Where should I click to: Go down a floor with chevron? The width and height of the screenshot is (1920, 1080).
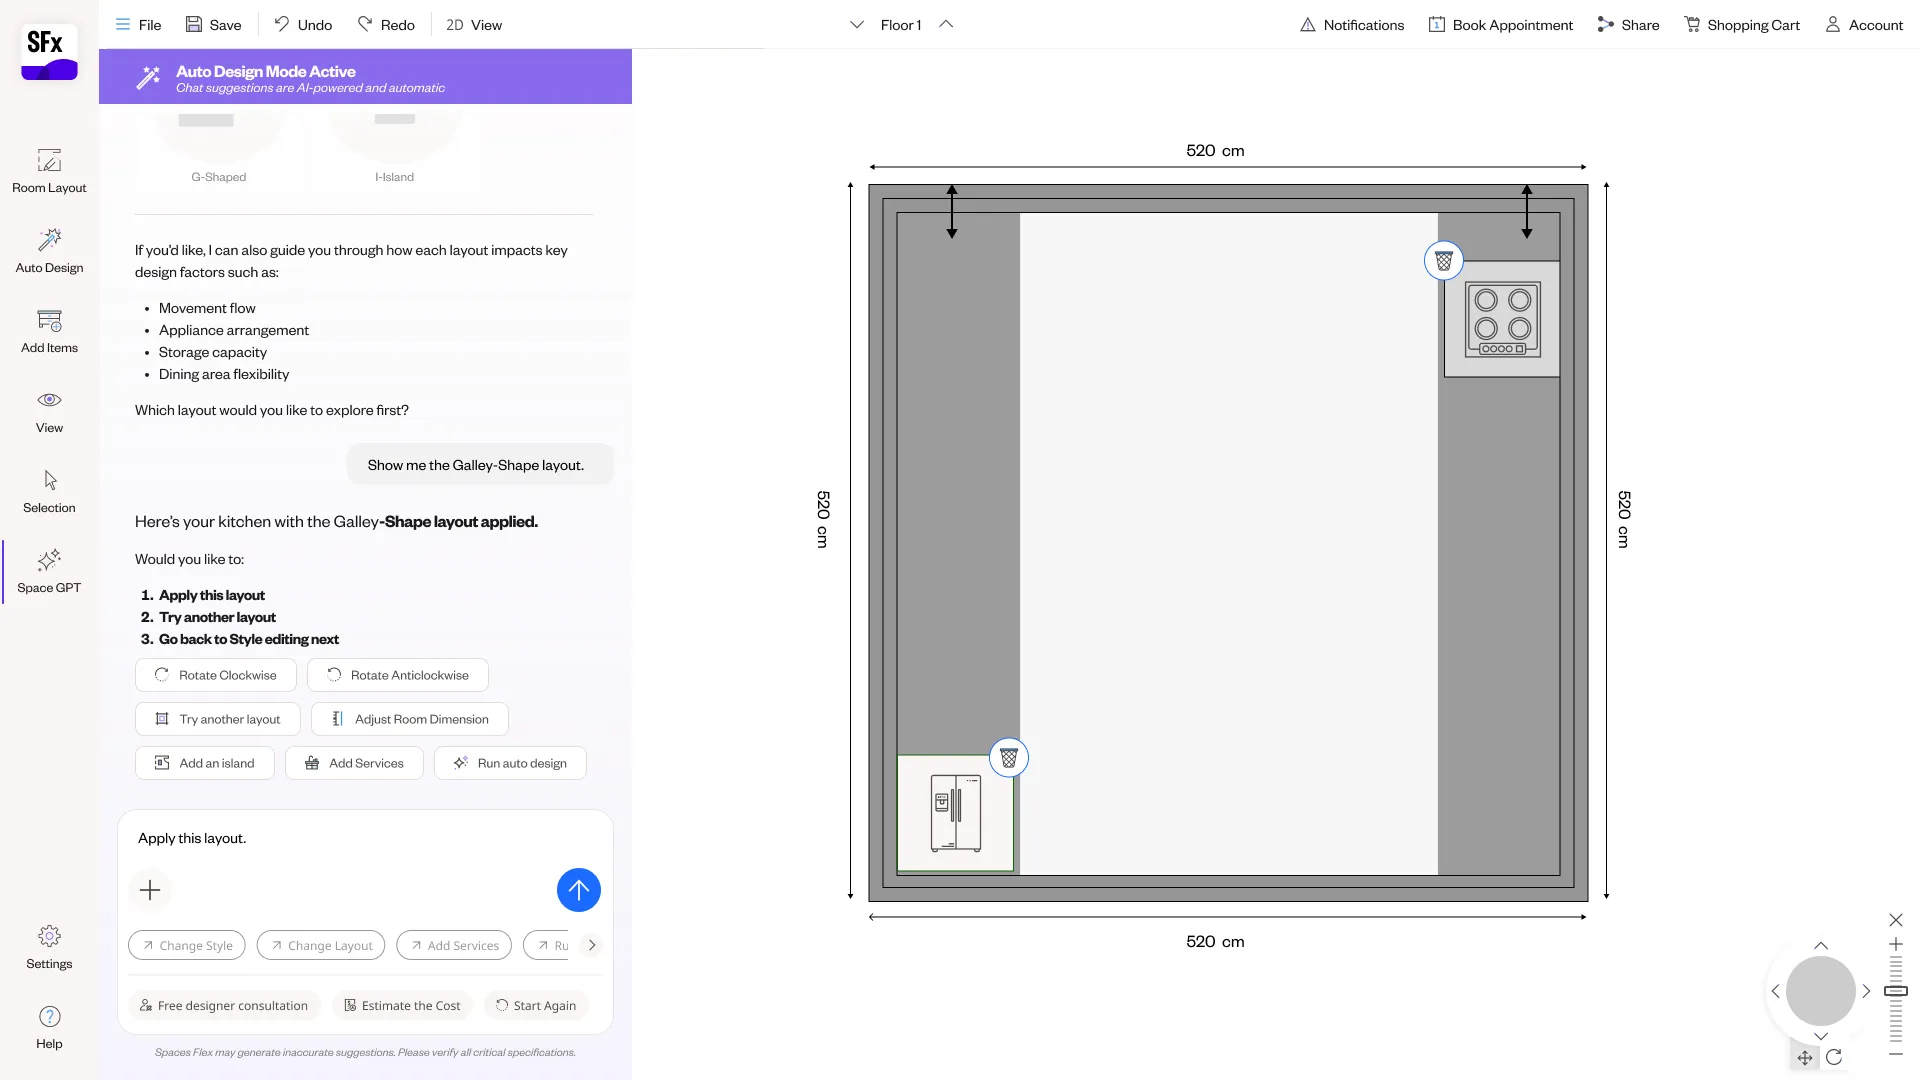click(857, 25)
